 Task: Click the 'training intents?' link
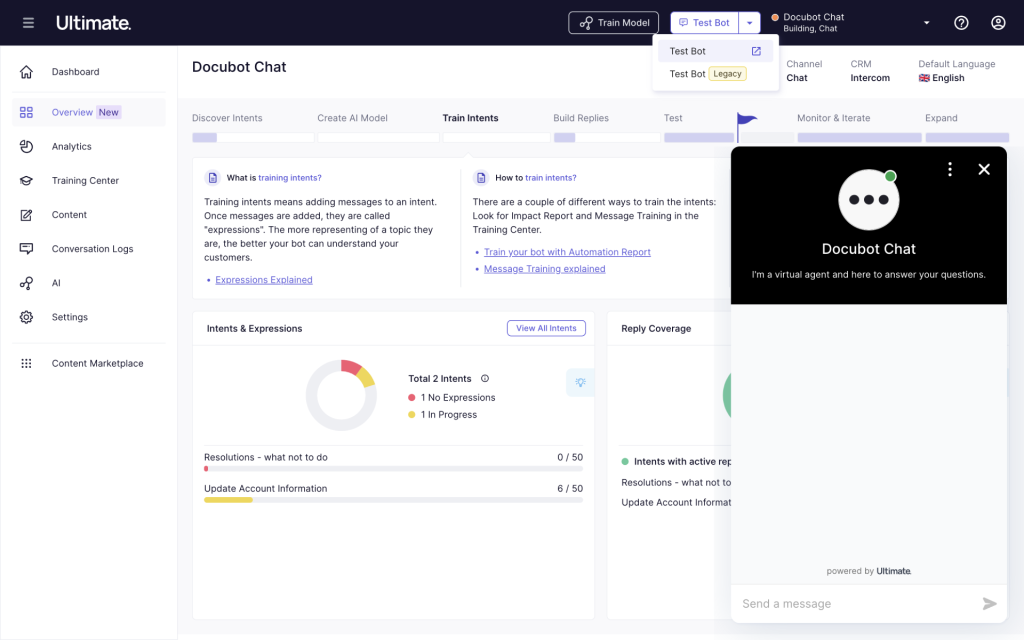point(289,178)
